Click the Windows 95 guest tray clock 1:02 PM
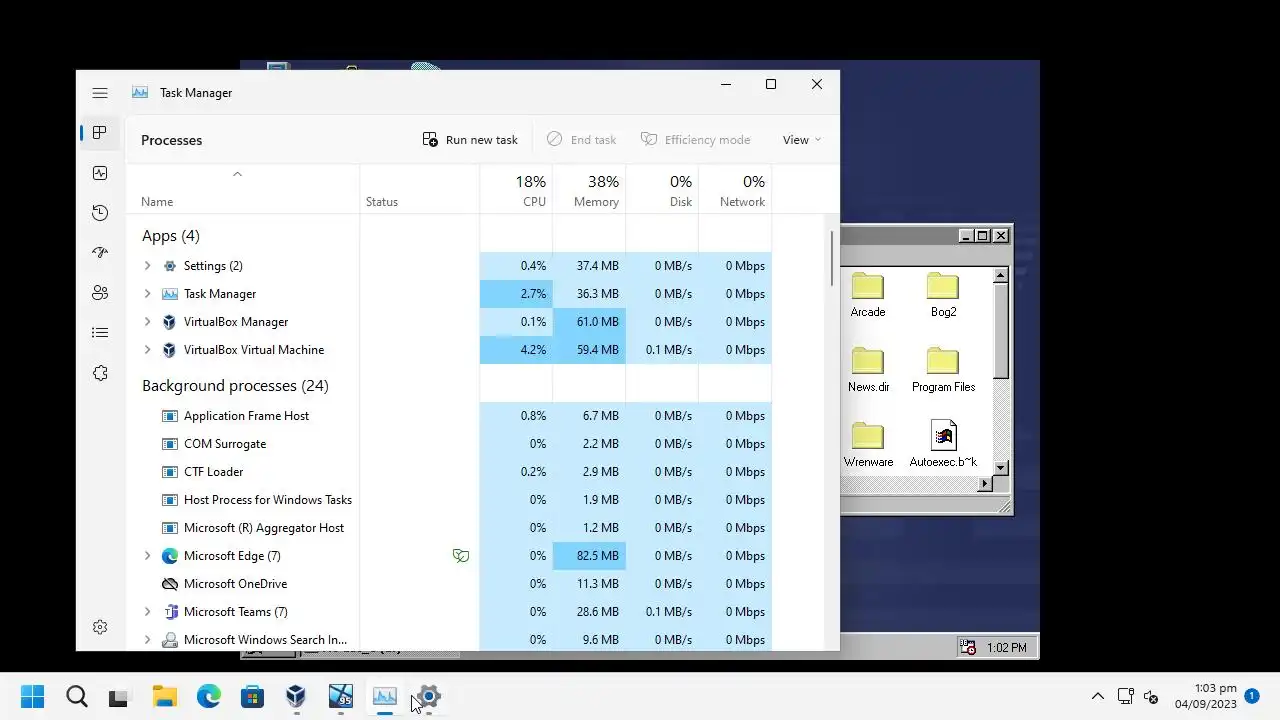Viewport: 1280px width, 720px height. 1006,647
